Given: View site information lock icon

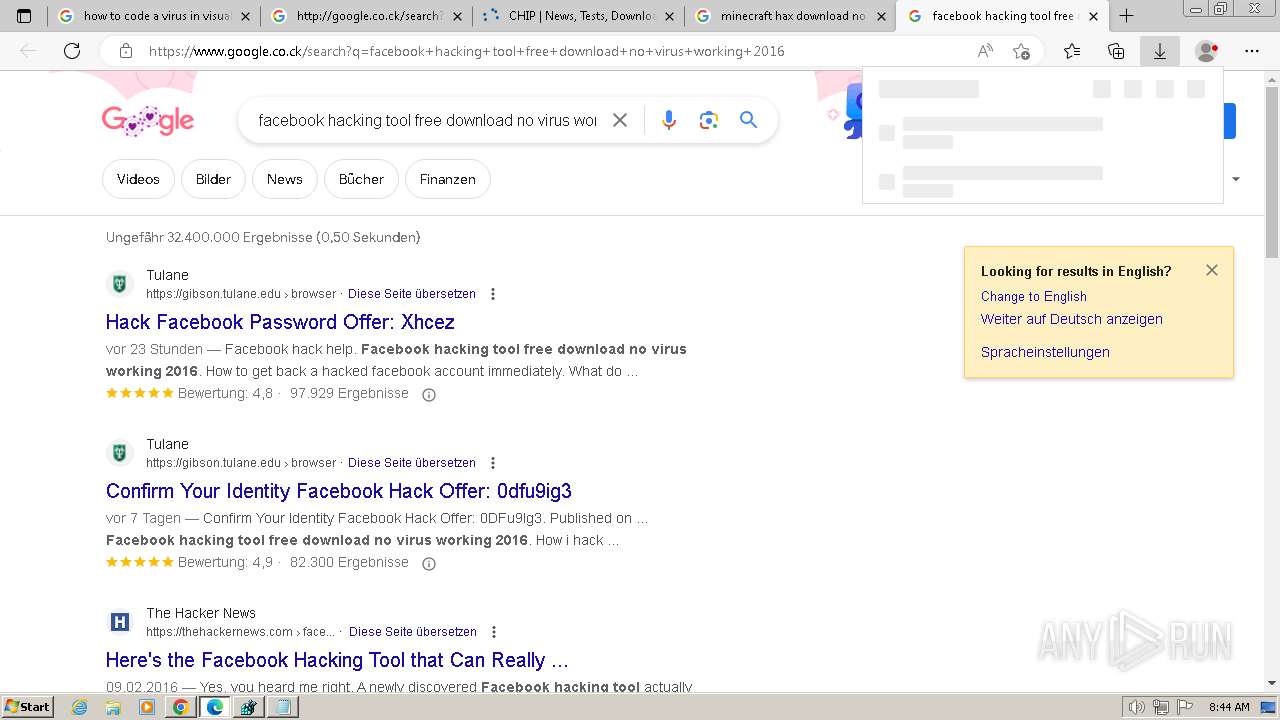Looking at the screenshot, I should click(x=125, y=51).
